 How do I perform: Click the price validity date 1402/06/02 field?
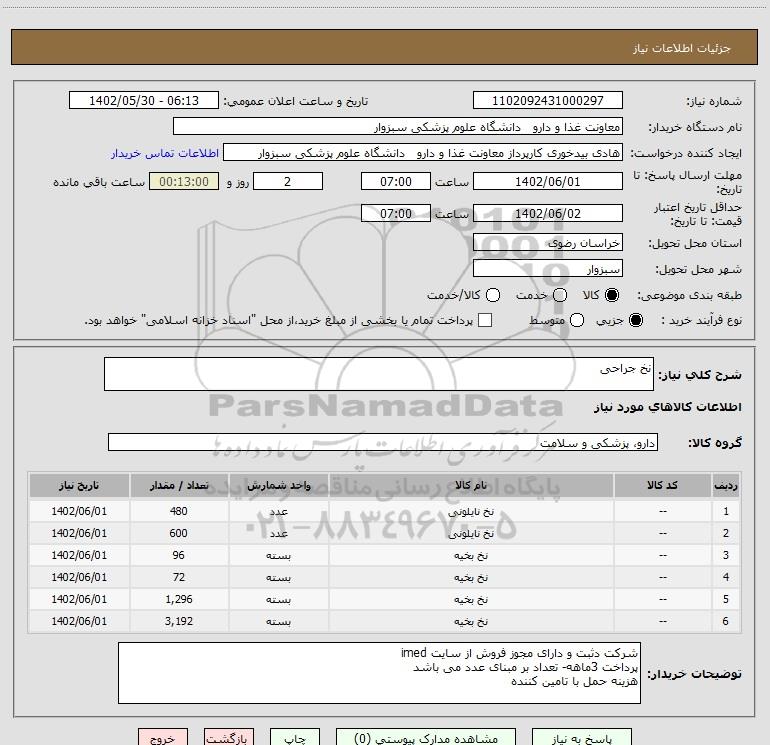click(548, 213)
